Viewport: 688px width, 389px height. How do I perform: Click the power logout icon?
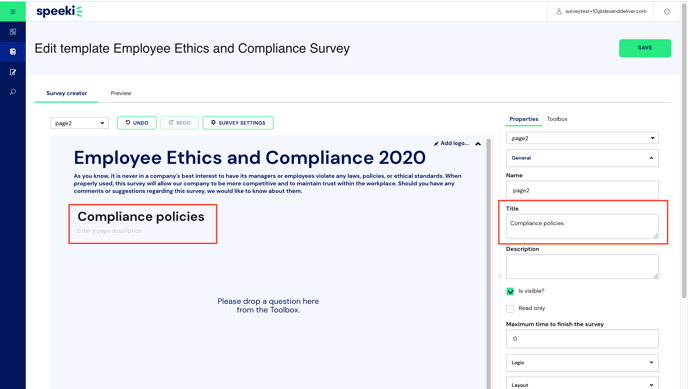tap(667, 11)
